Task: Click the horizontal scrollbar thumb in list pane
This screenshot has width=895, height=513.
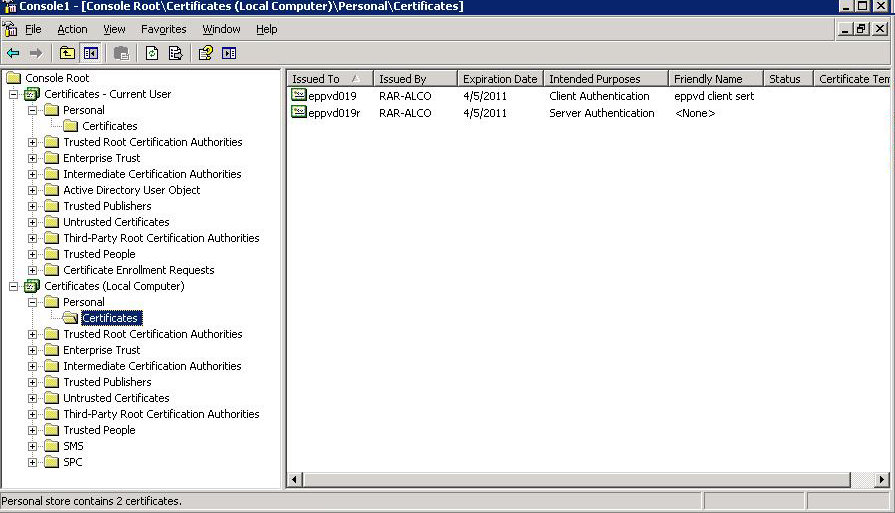Action: pos(576,479)
